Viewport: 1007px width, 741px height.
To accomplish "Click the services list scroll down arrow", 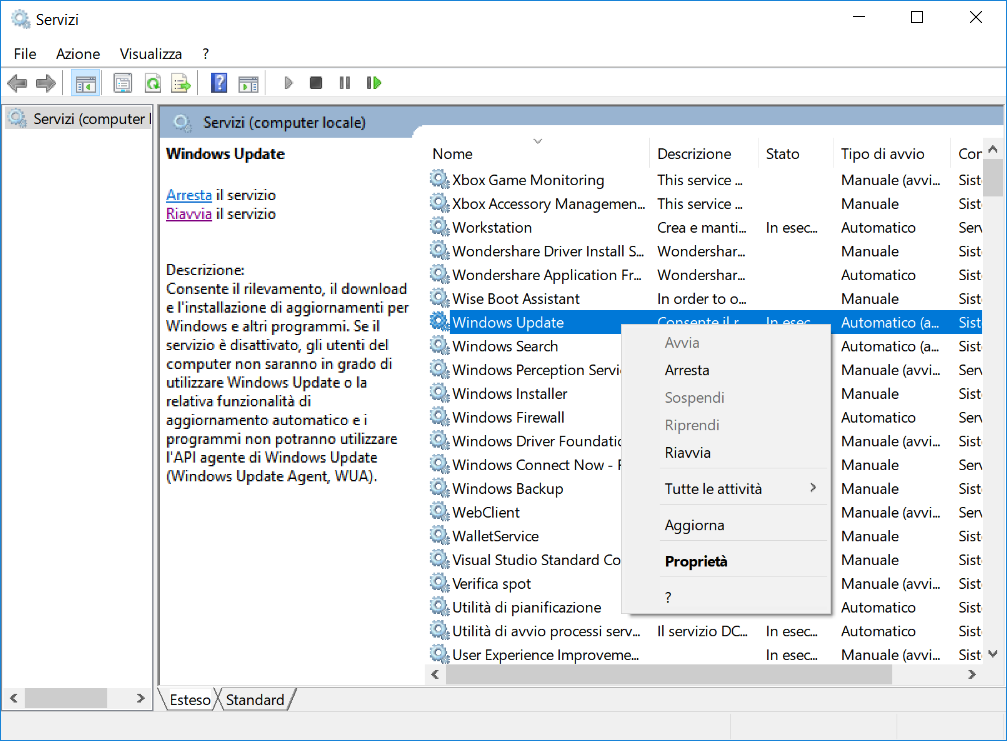I will click(x=993, y=654).
